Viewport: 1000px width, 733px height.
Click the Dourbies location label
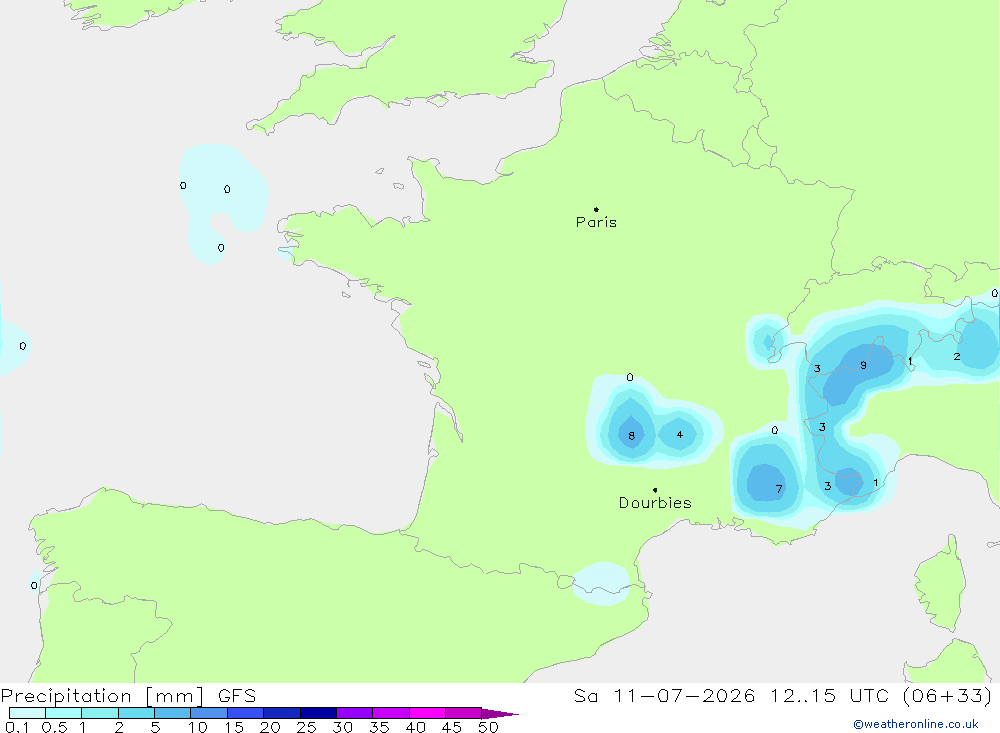(655, 503)
